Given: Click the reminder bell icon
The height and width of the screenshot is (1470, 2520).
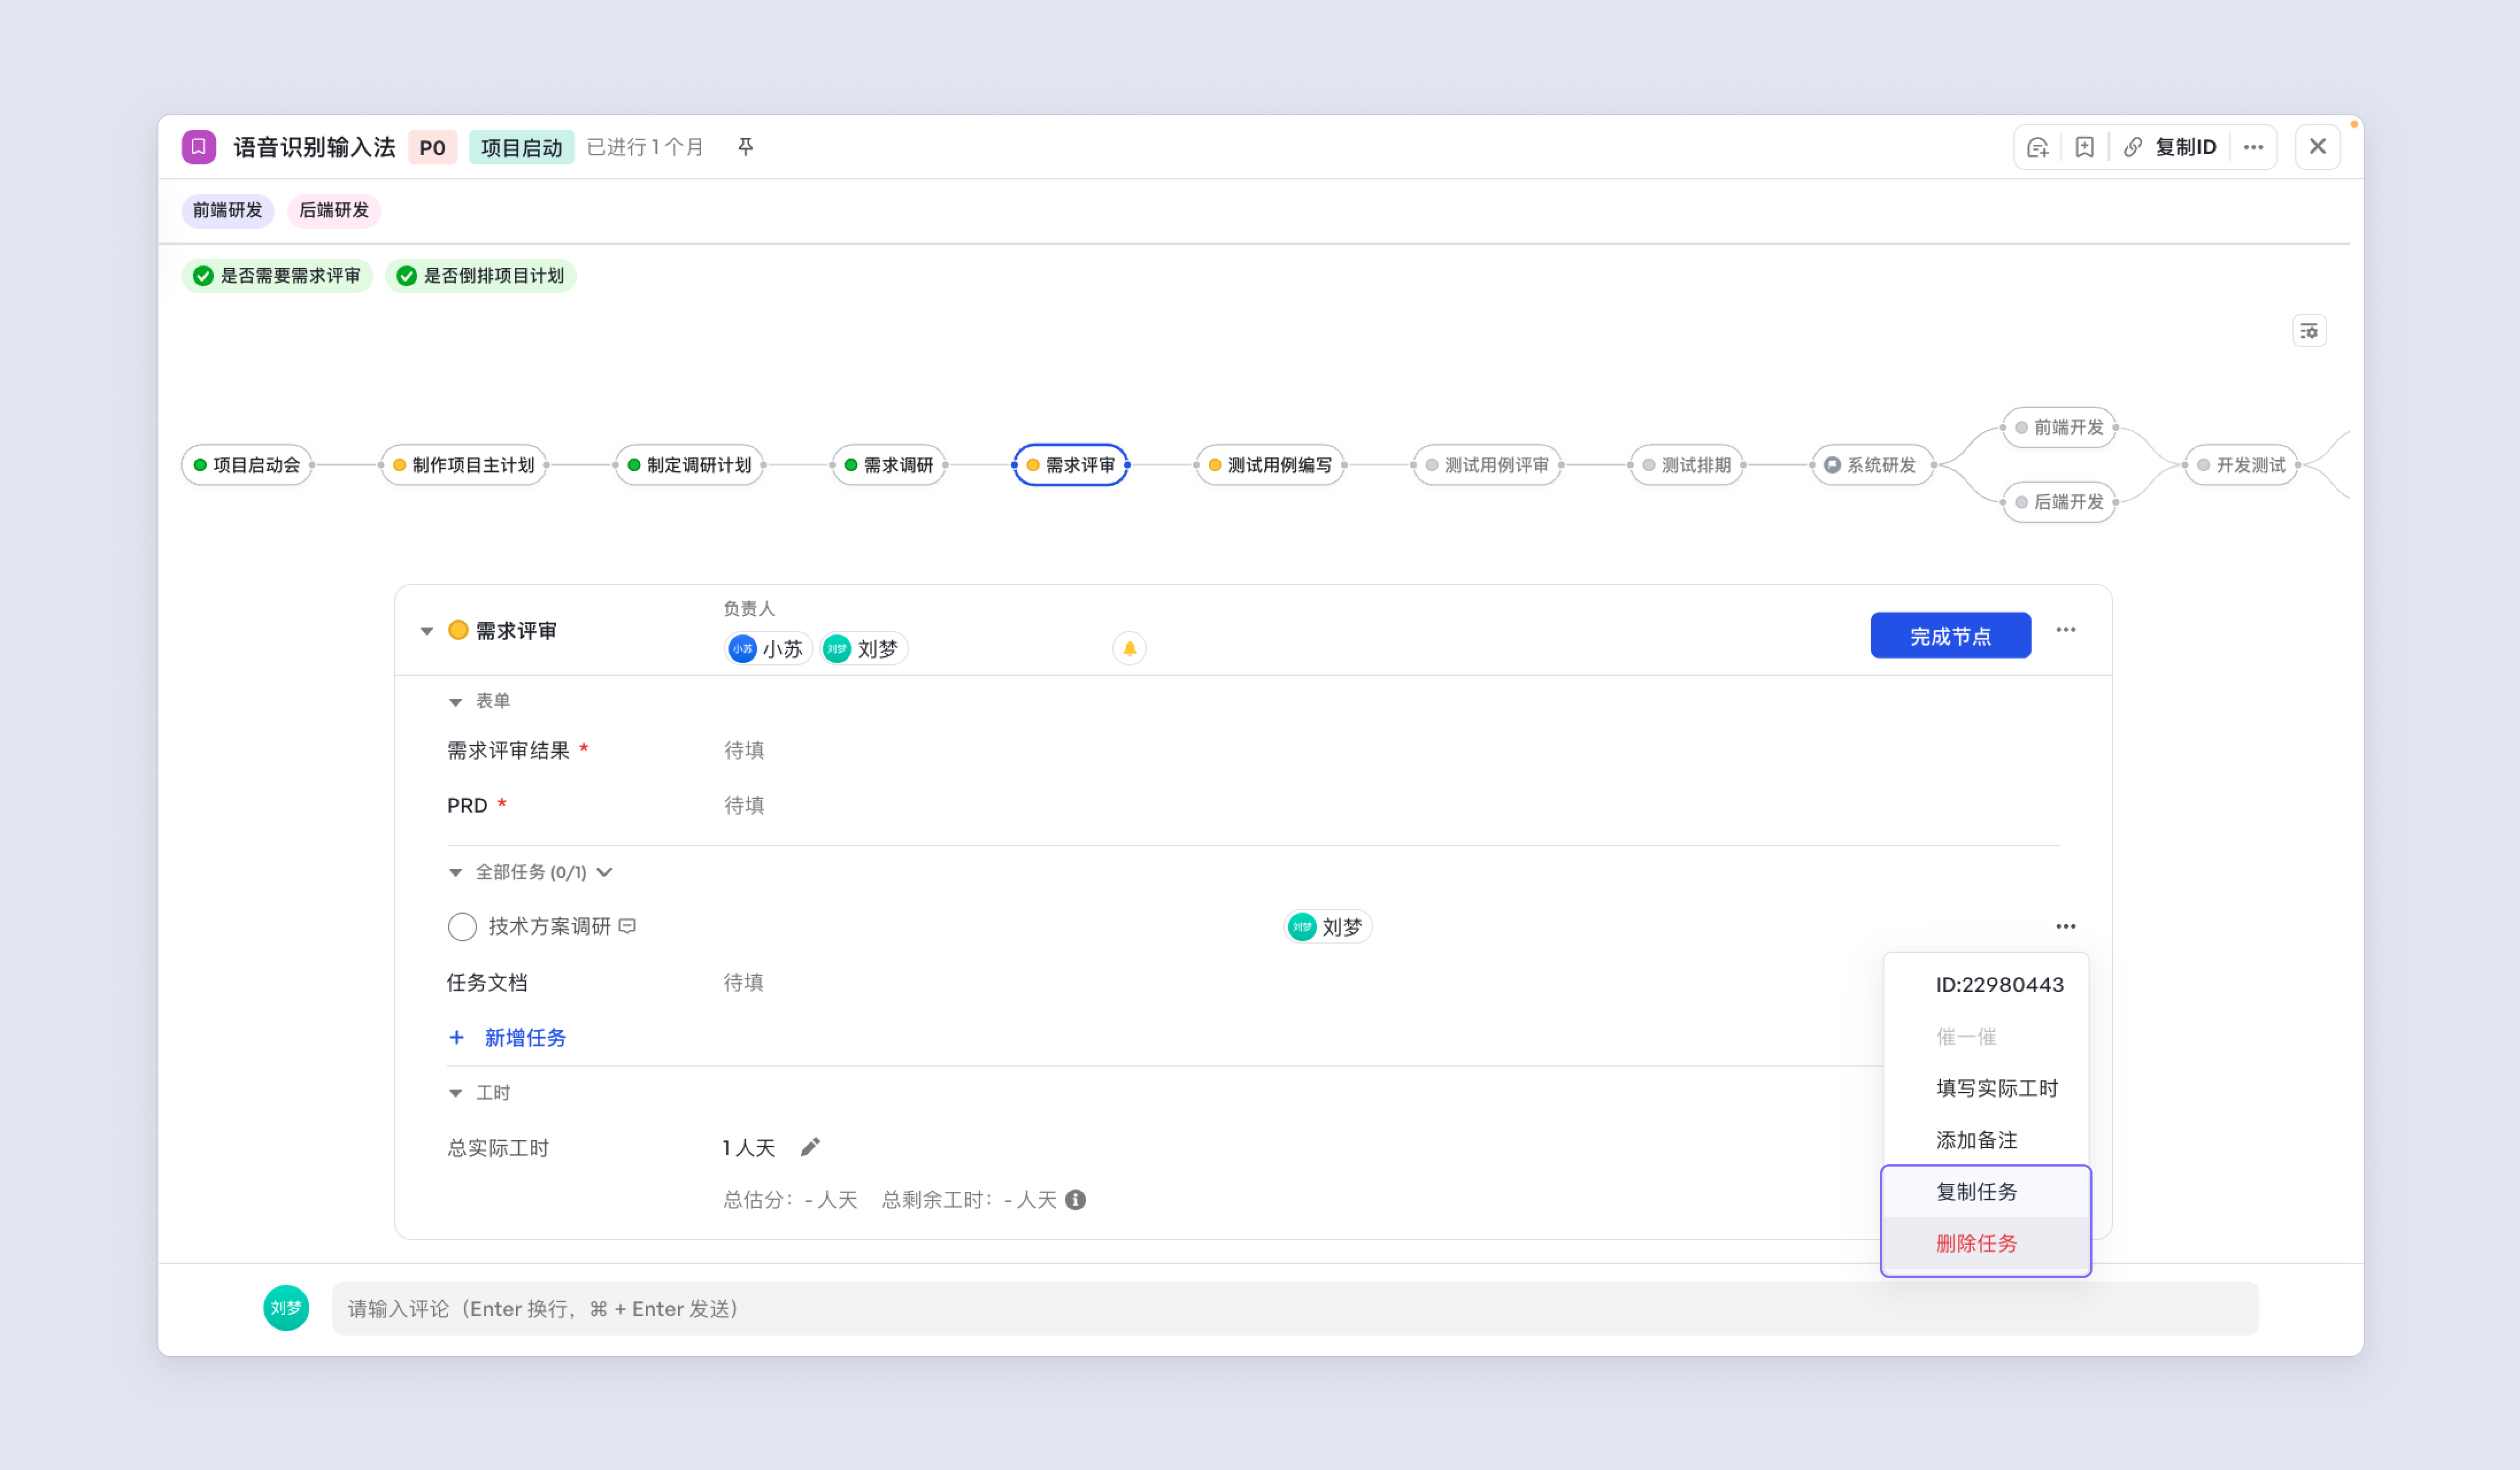Looking at the screenshot, I should (x=1129, y=649).
